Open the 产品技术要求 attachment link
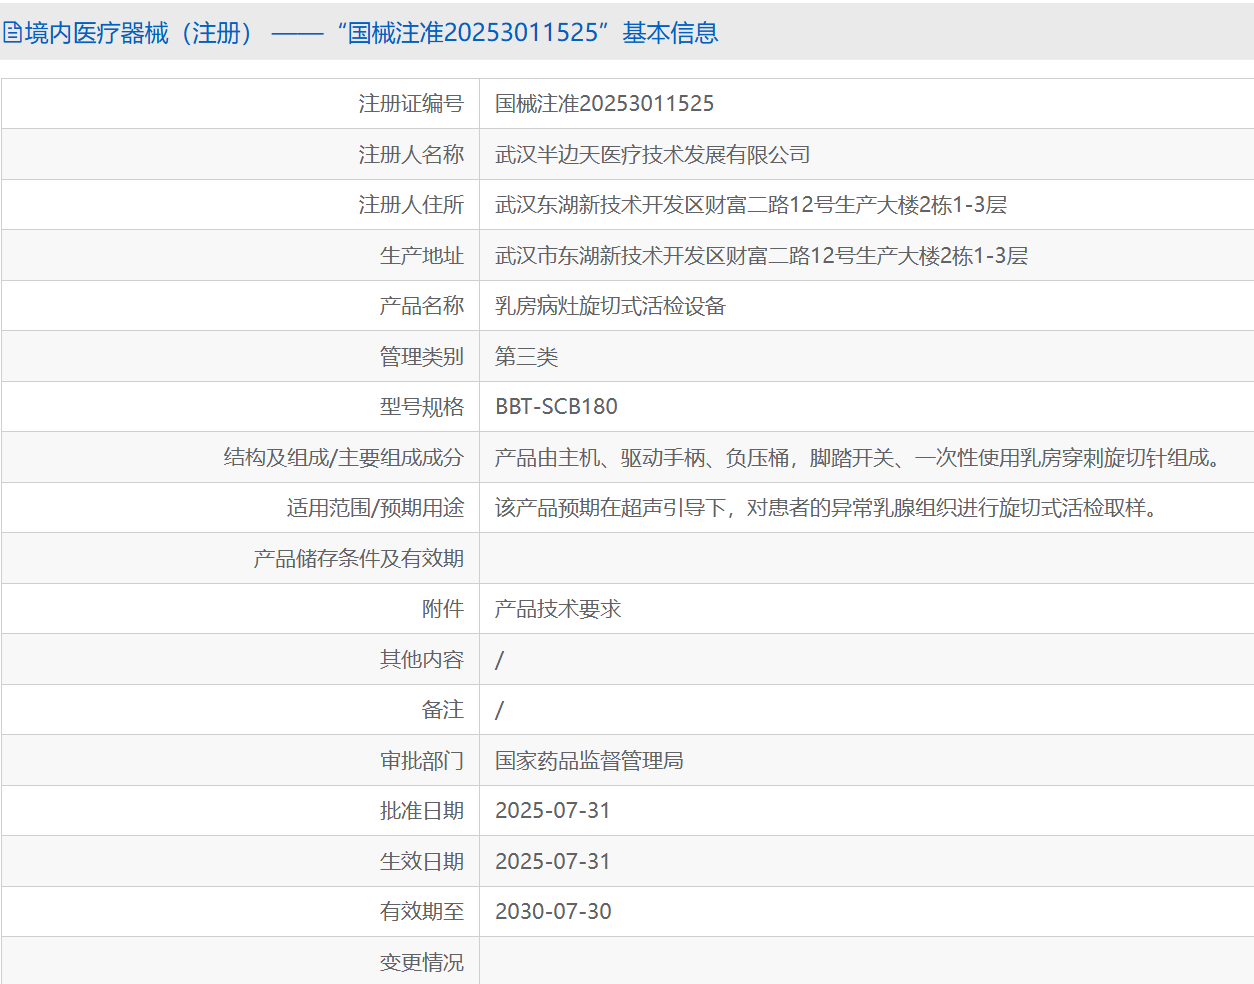This screenshot has width=1254, height=984. [557, 609]
